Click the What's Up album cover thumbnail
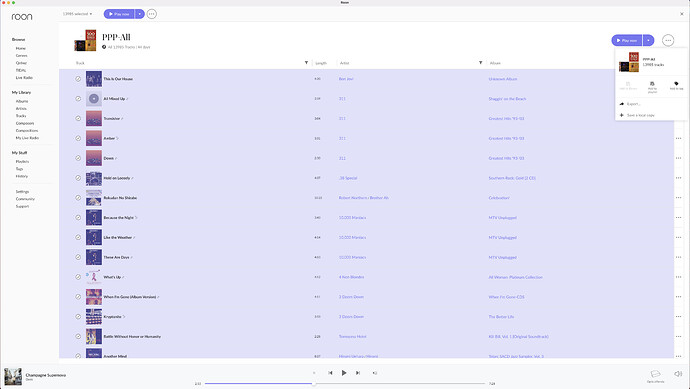The height and width of the screenshot is (389, 690). 94,277
